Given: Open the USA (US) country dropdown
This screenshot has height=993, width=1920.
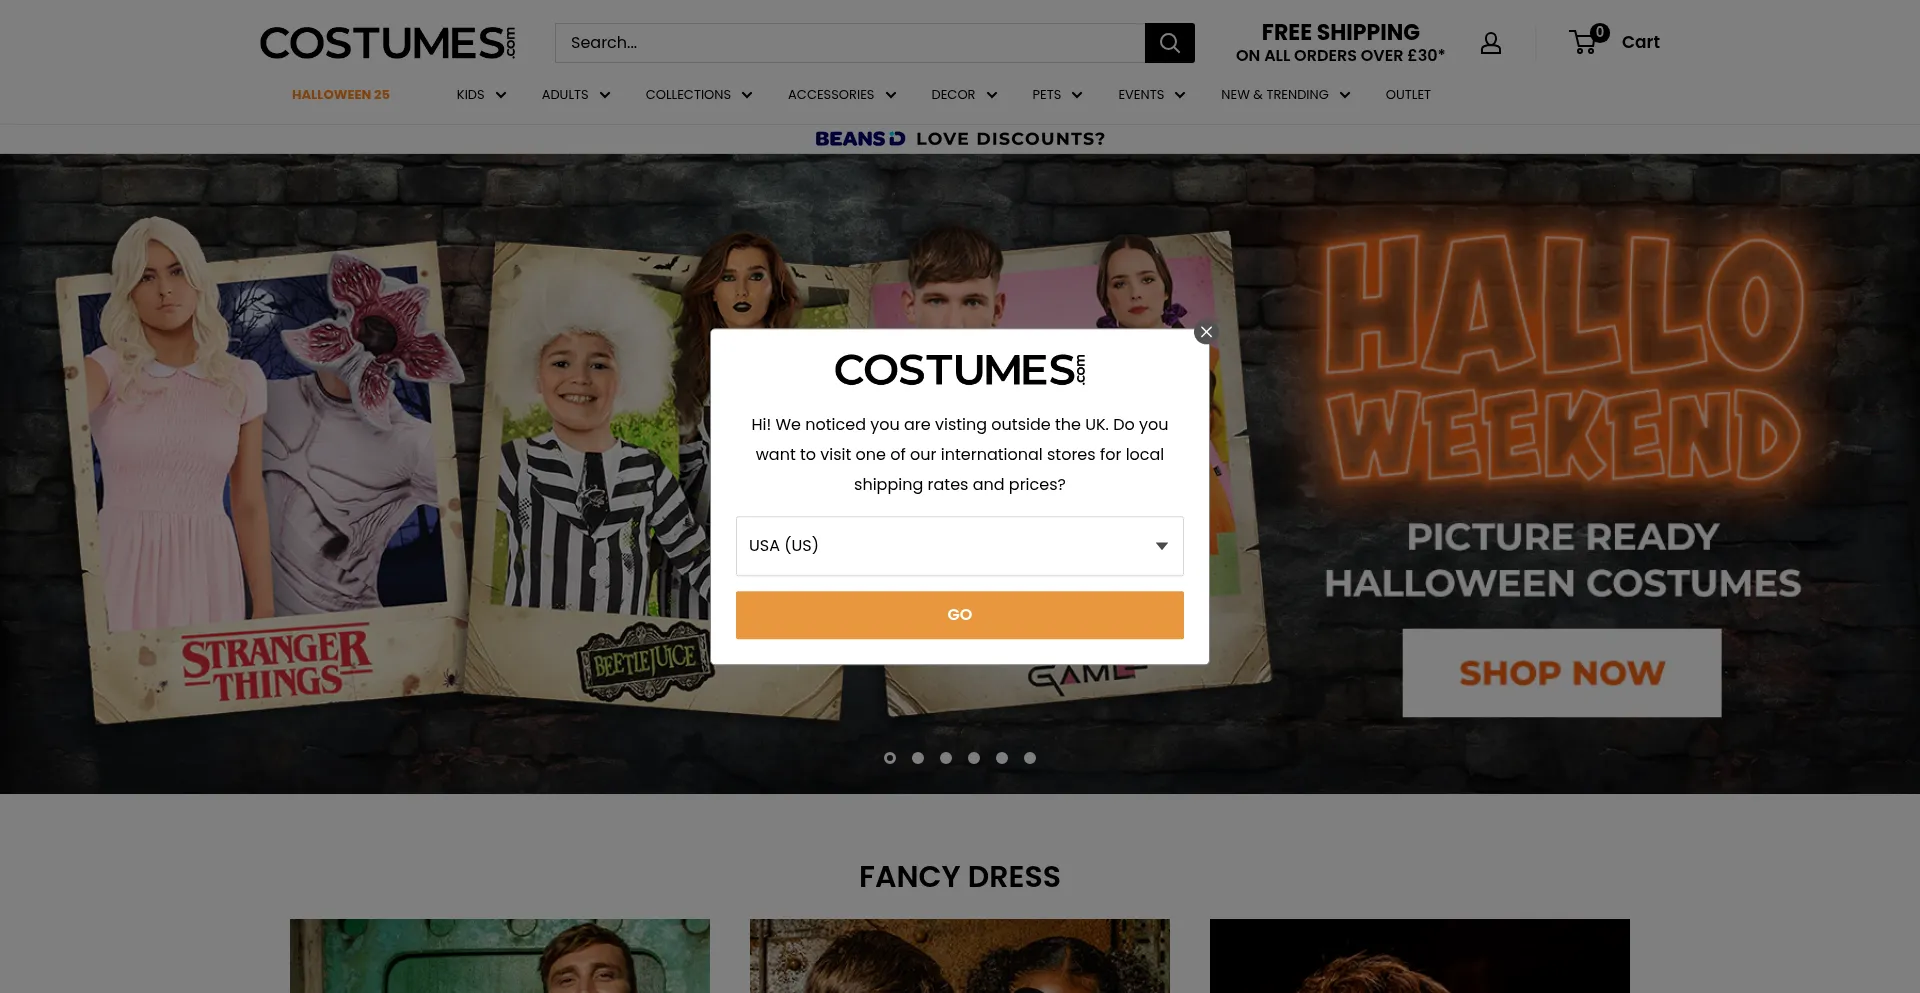Looking at the screenshot, I should pos(959,546).
